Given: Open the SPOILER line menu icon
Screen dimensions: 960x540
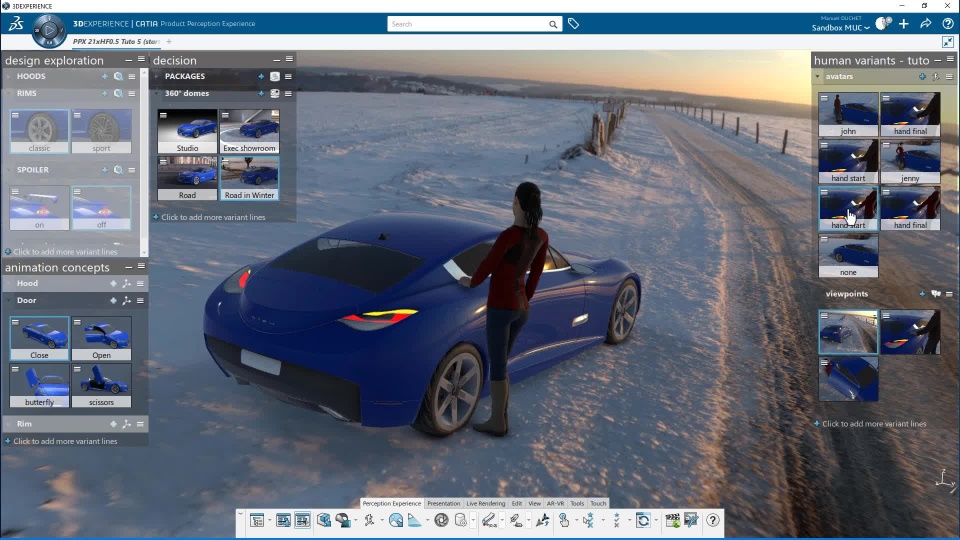Looking at the screenshot, I should coord(132,170).
